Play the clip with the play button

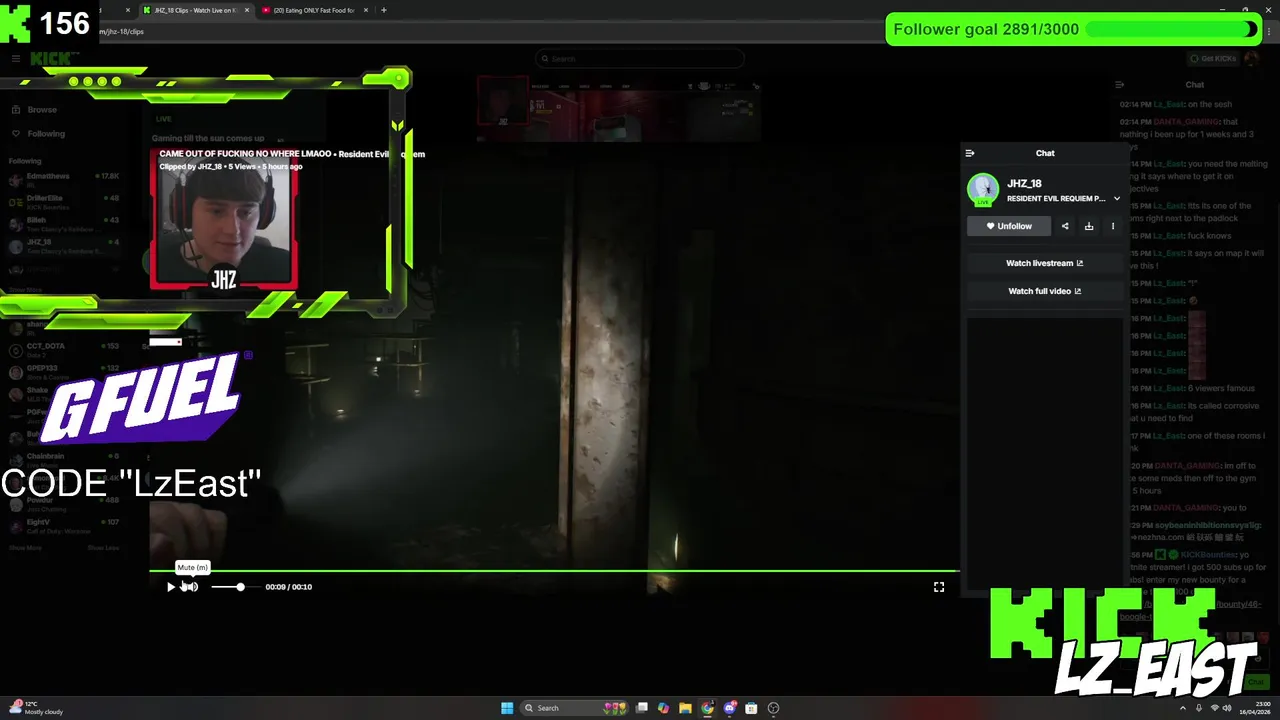click(x=171, y=587)
